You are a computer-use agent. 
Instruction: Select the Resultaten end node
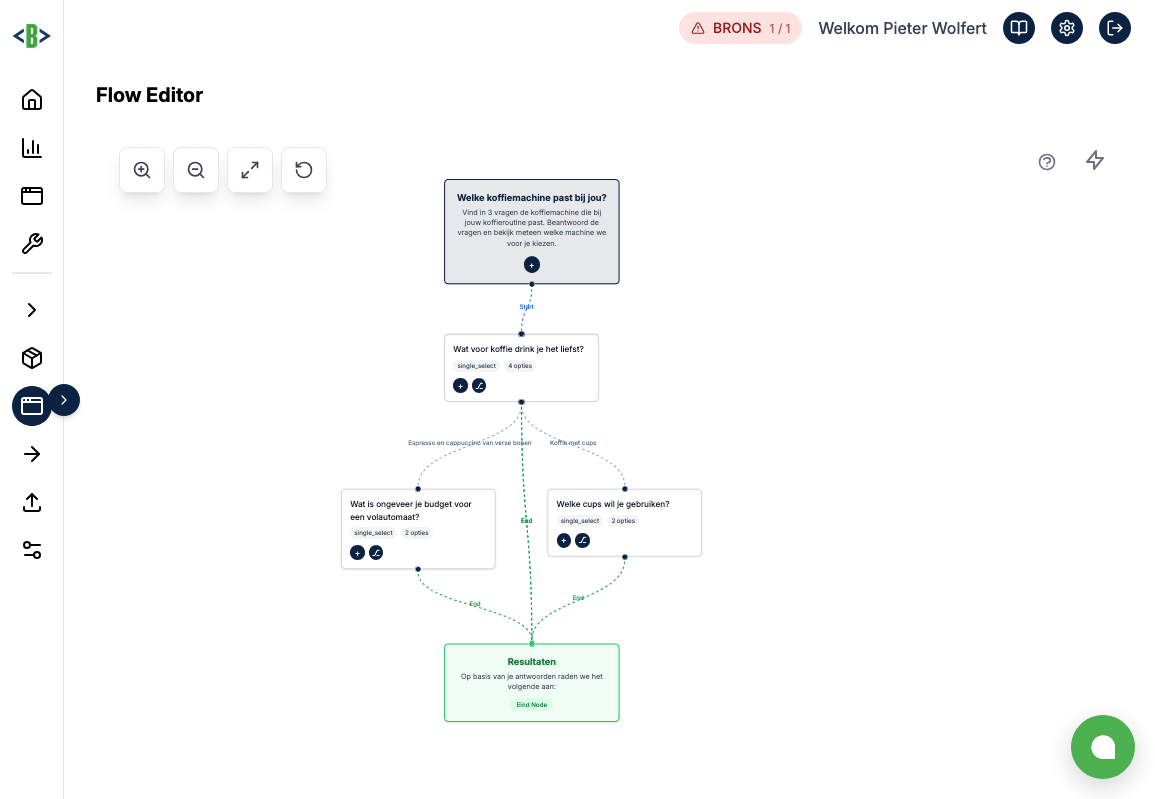(x=531, y=682)
